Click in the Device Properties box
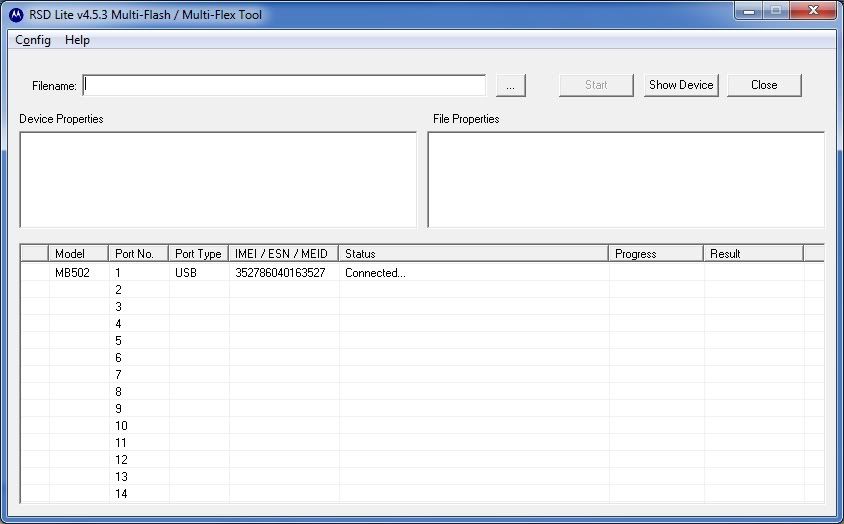Image resolution: width=844 pixels, height=524 pixels. [218, 179]
